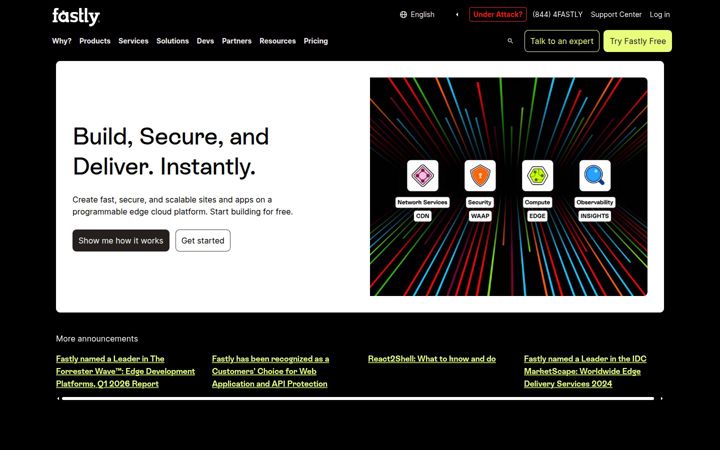Open the Resources menu
Image resolution: width=720 pixels, height=450 pixels.
pyautogui.click(x=277, y=41)
